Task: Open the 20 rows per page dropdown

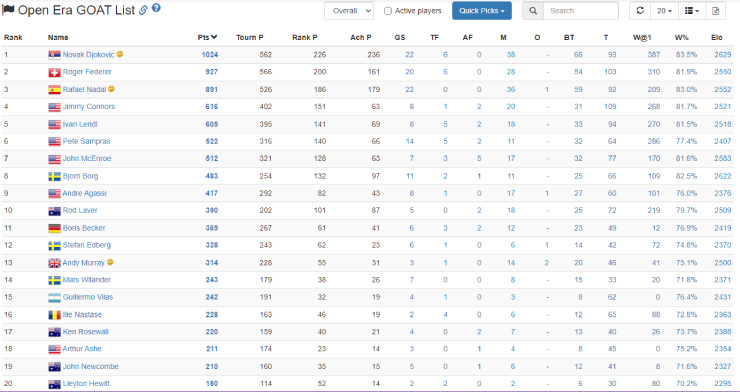Action: tap(664, 11)
